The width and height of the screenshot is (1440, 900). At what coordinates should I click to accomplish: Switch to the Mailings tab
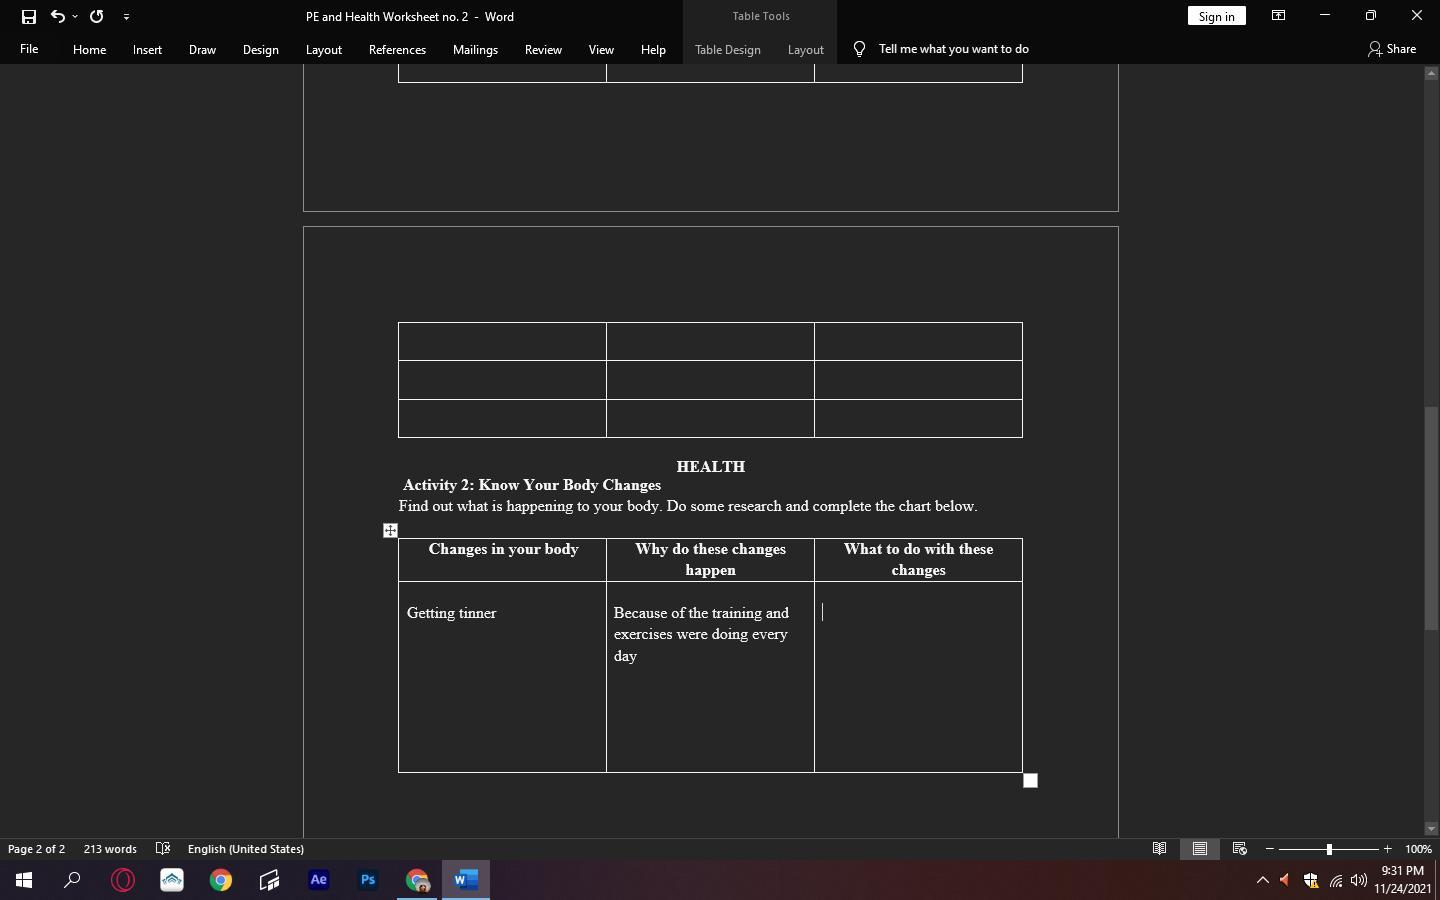475,49
